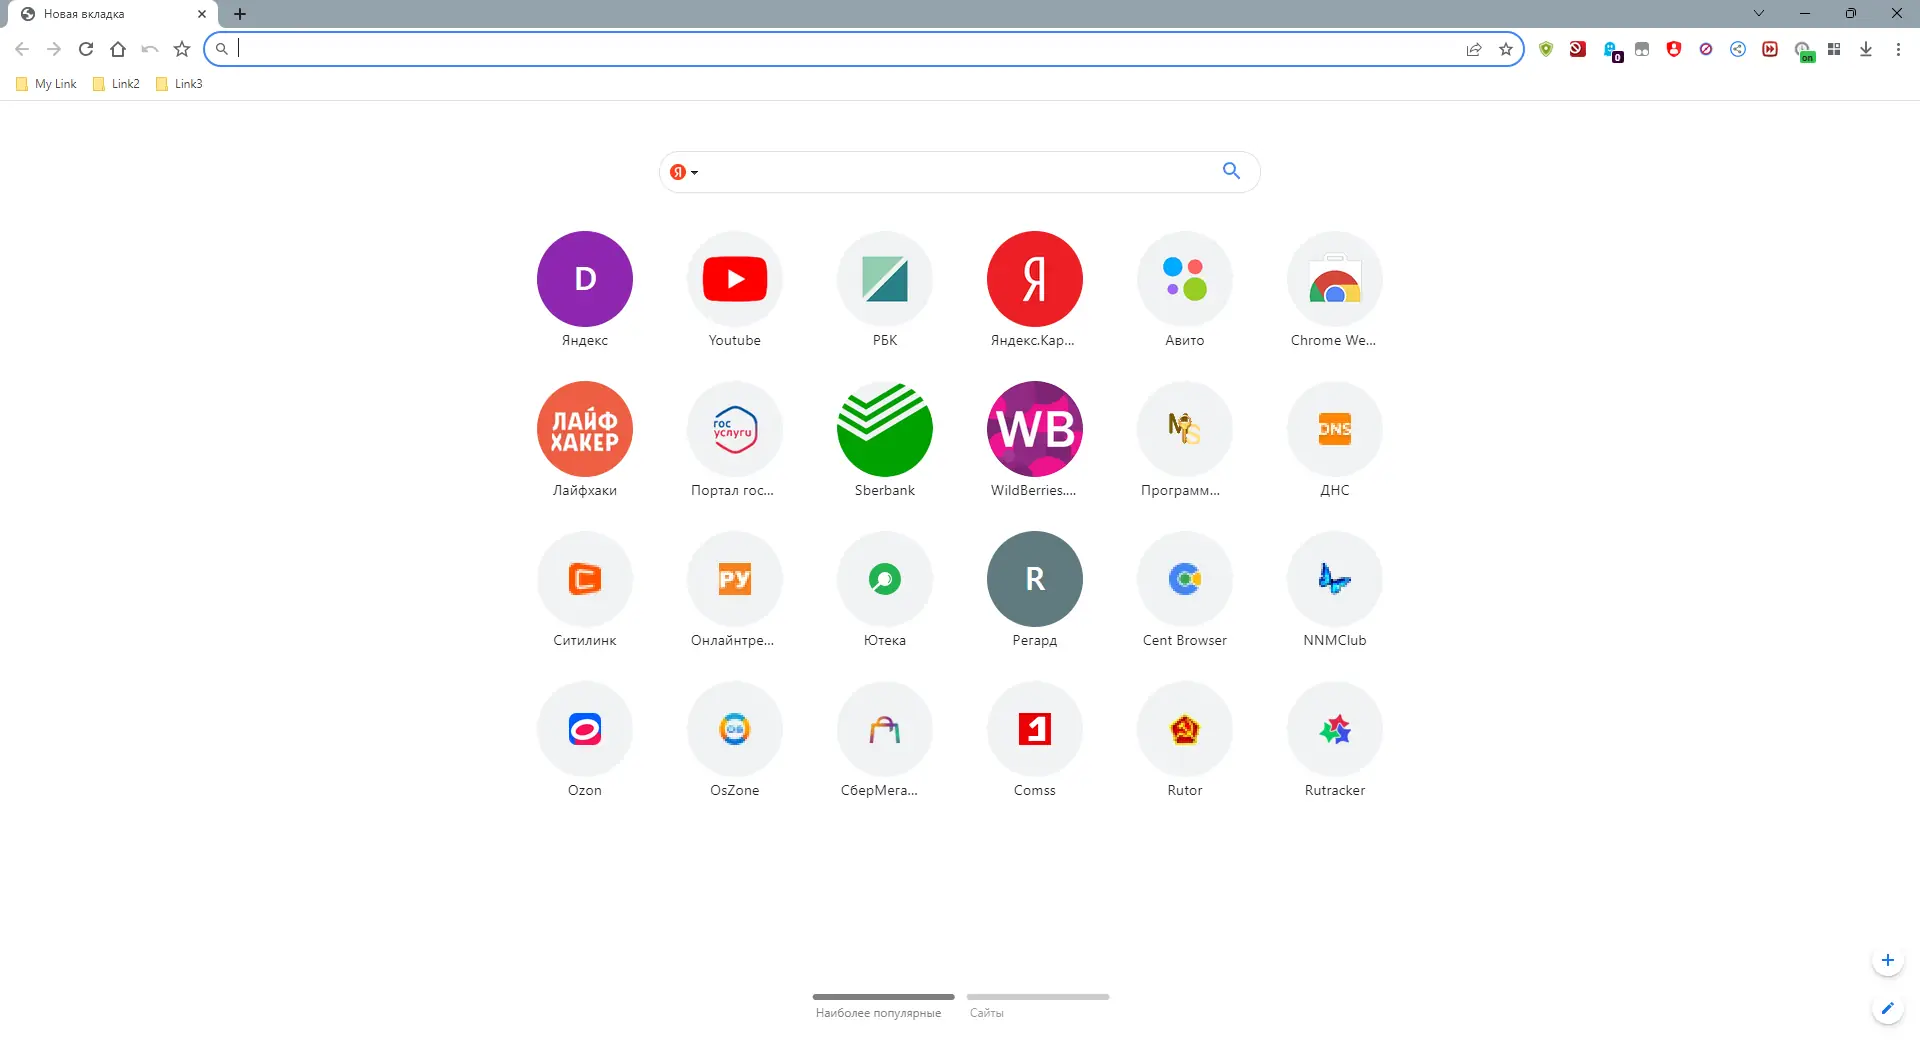
Task: Open the Ситилинк speed dial
Action: (585, 590)
